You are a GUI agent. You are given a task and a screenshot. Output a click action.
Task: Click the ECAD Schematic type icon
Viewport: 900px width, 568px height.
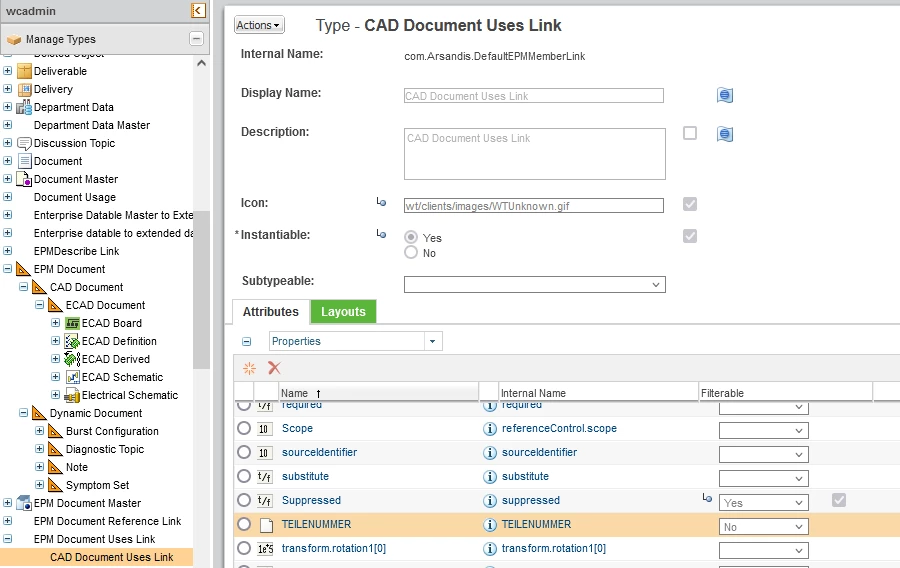[x=72, y=377]
